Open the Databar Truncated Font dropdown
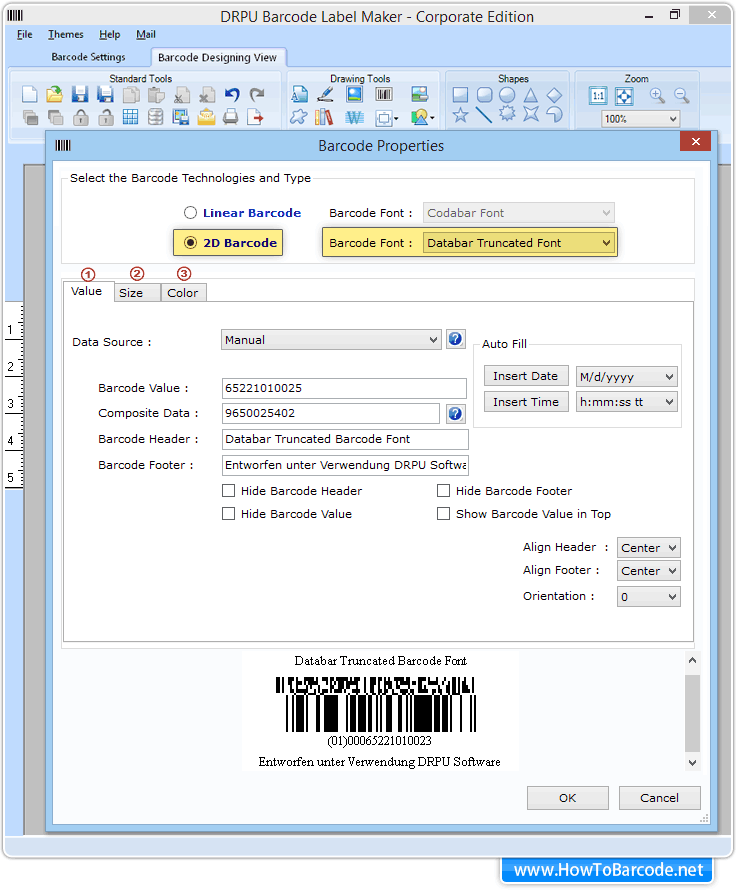This screenshot has width=736, height=890. 518,243
